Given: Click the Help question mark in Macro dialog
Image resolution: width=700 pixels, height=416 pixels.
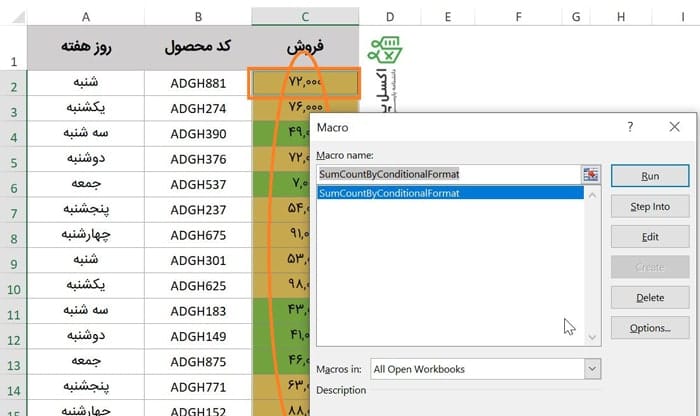Looking at the screenshot, I should click(x=630, y=127).
